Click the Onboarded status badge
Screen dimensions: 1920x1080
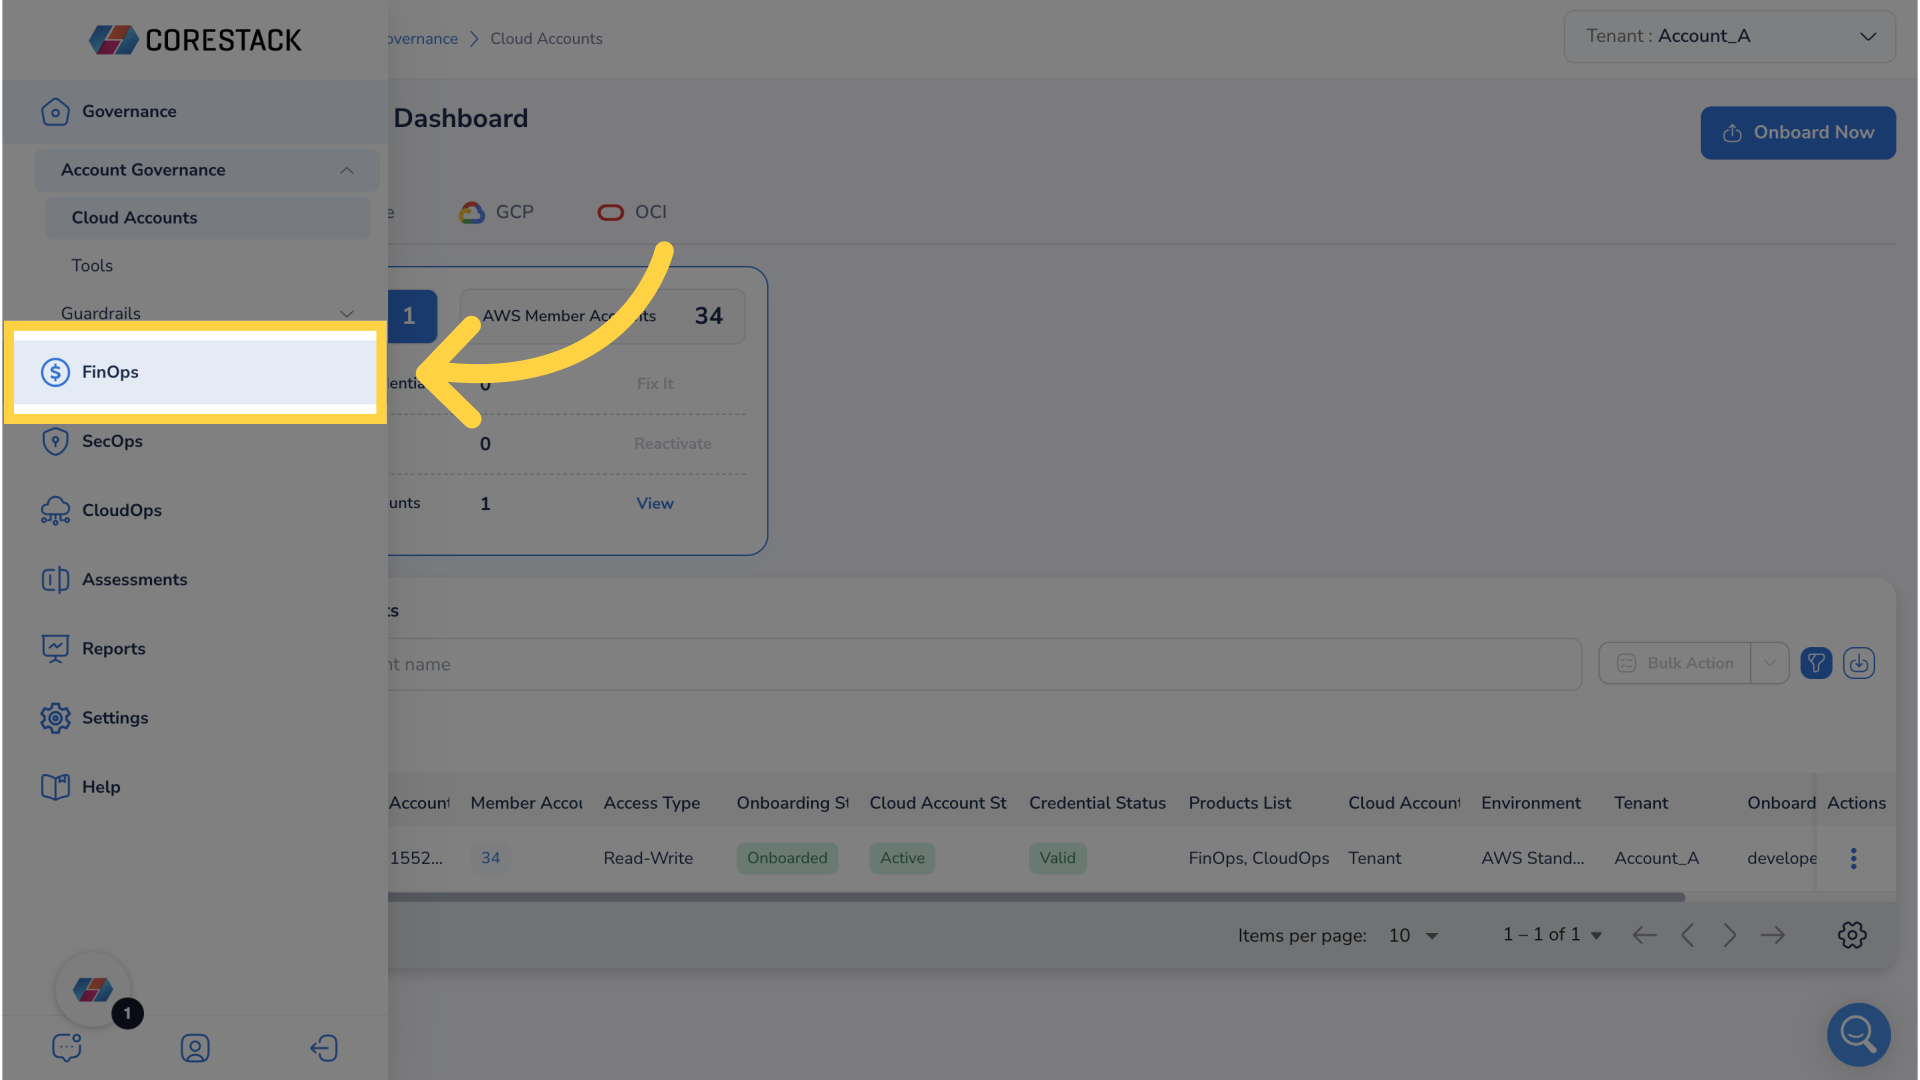click(x=787, y=858)
